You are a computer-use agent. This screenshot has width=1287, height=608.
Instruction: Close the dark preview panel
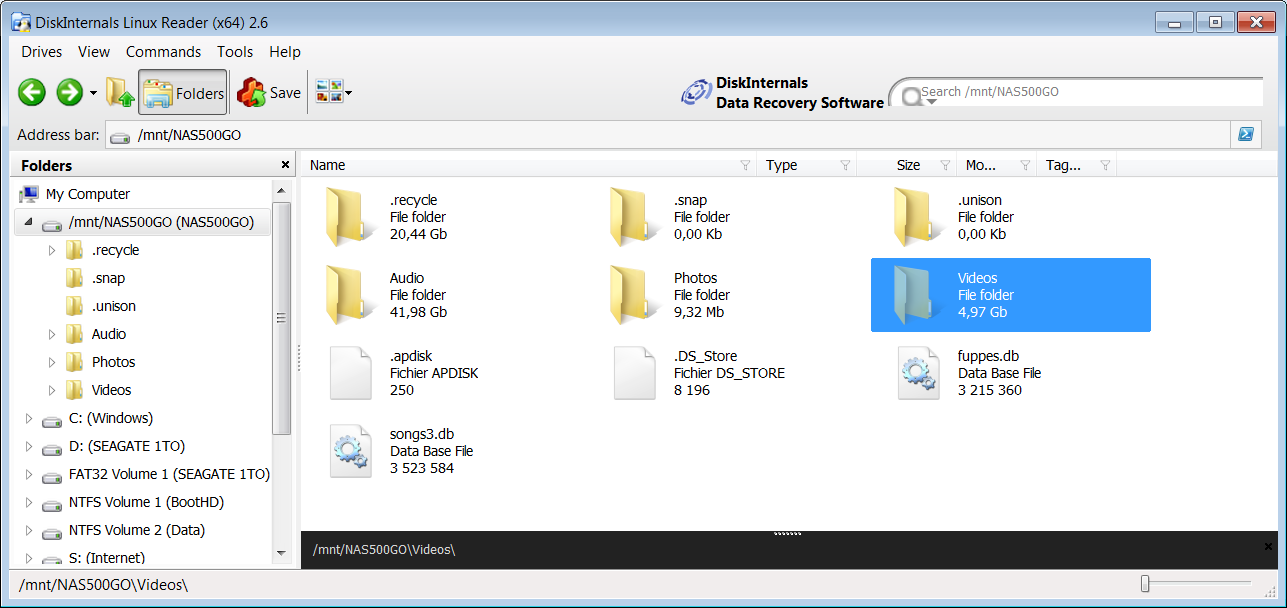tap(1269, 546)
